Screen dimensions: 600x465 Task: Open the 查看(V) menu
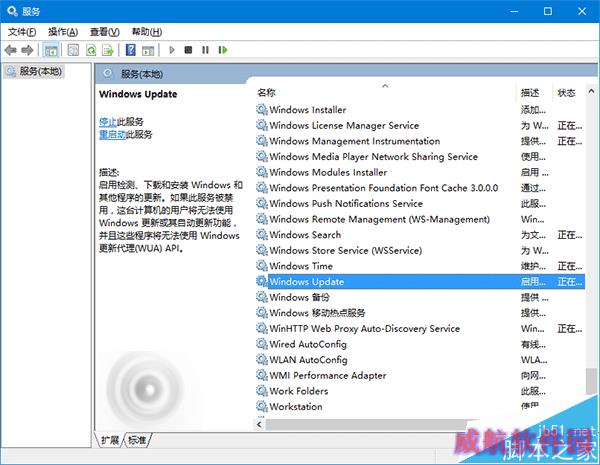[x=105, y=32]
